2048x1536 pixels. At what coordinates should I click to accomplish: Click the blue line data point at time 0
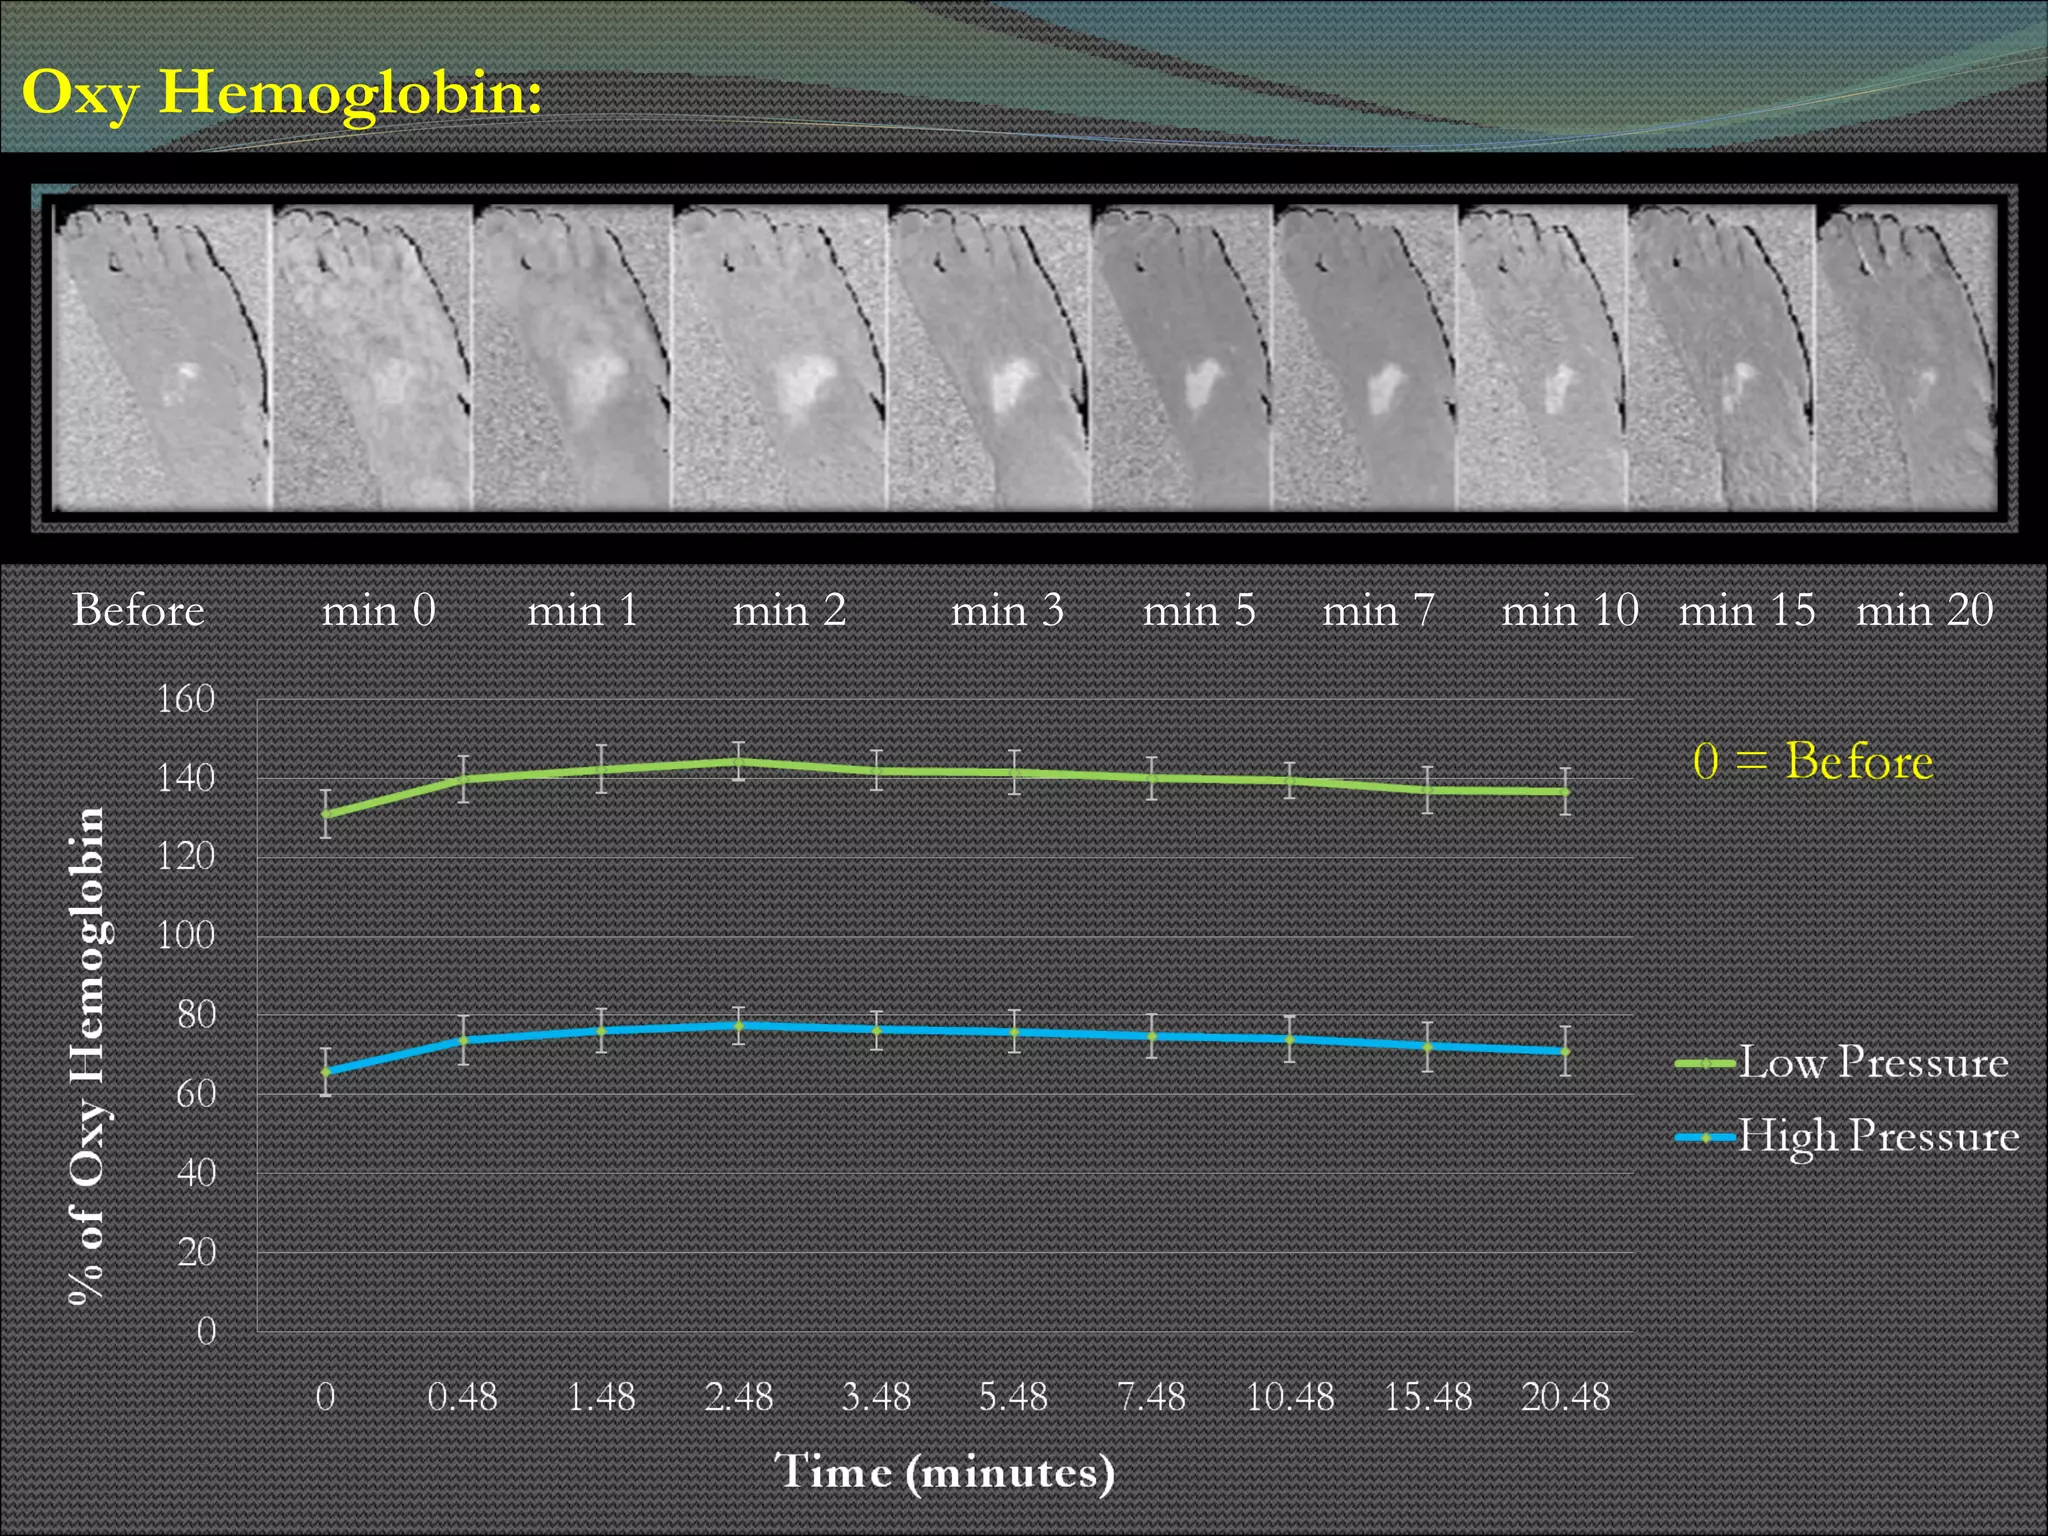tap(326, 1072)
